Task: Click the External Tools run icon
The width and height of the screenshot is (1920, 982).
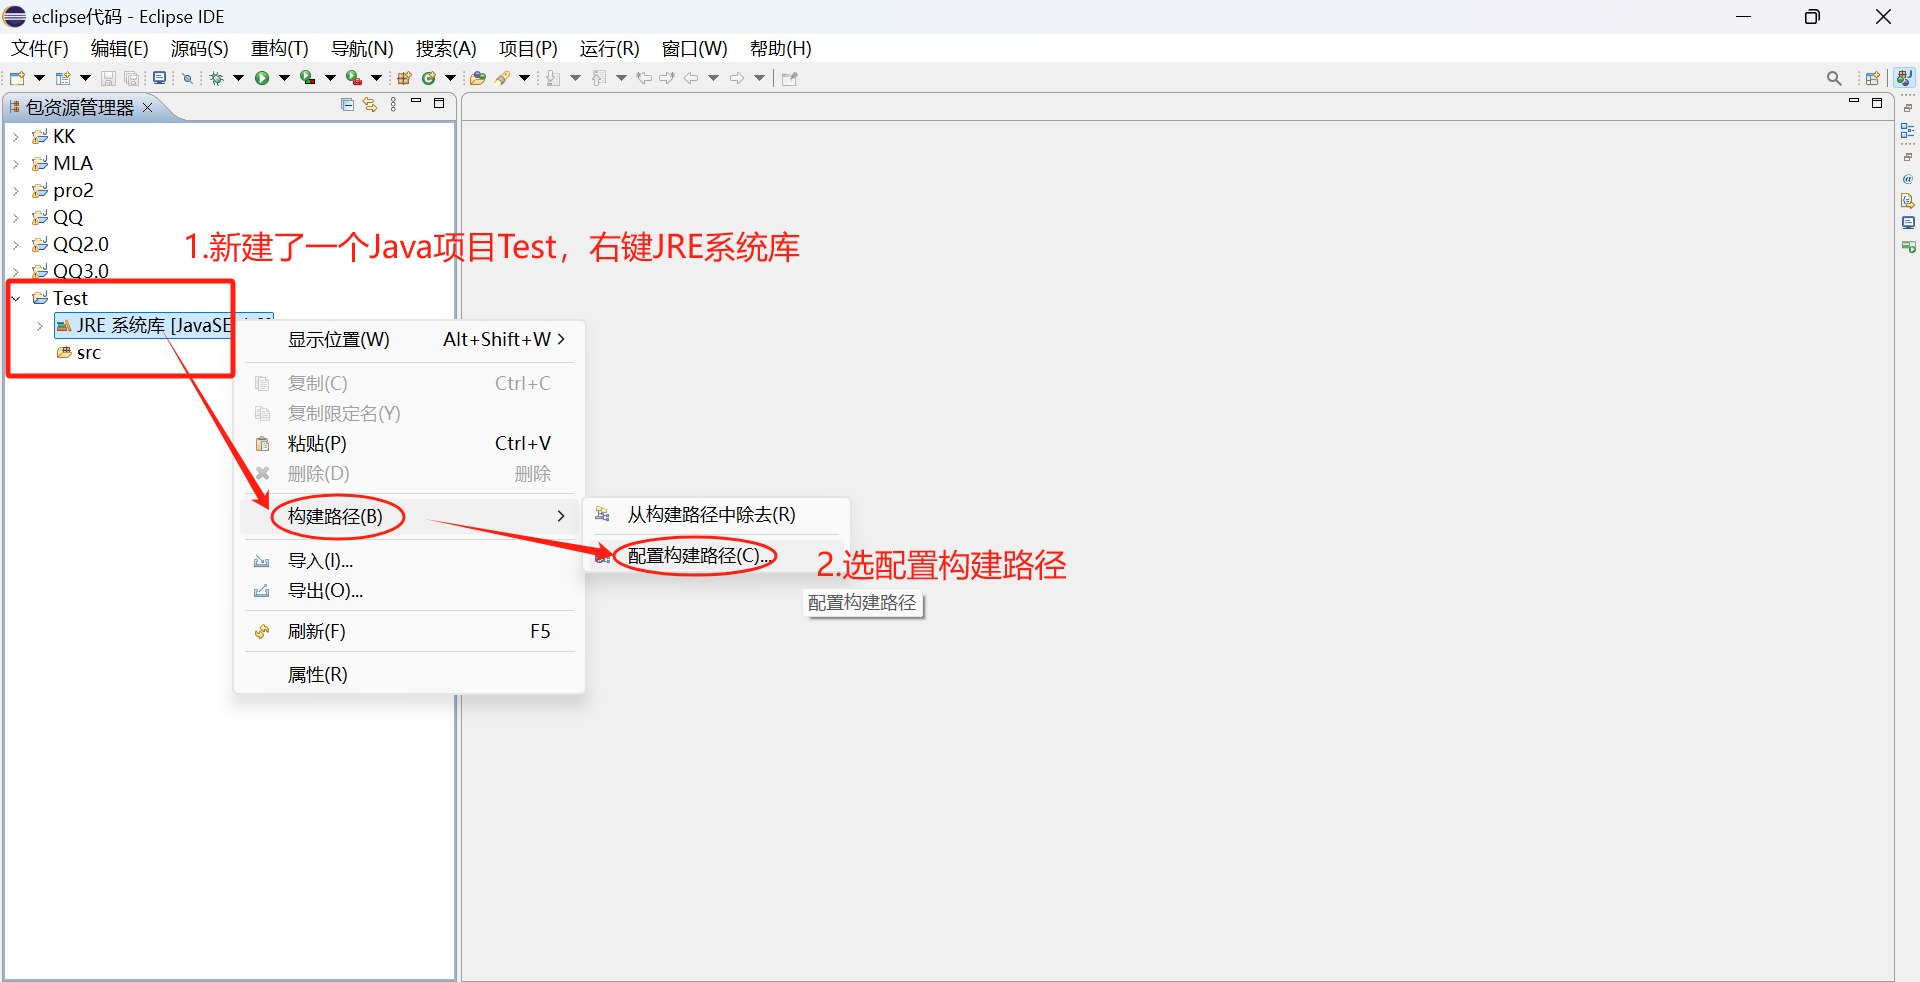Action: coord(354,78)
